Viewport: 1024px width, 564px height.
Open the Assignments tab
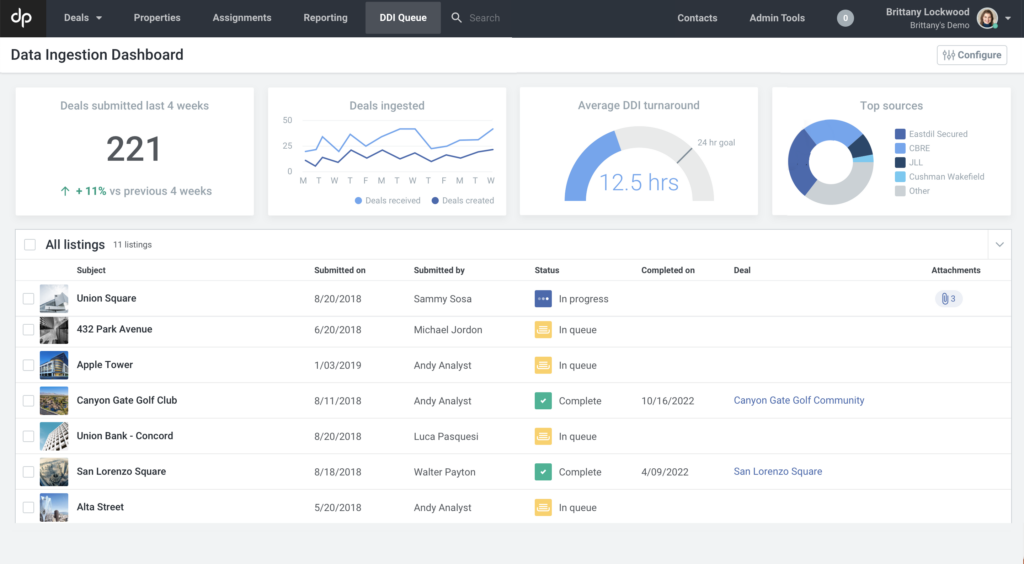coord(242,18)
